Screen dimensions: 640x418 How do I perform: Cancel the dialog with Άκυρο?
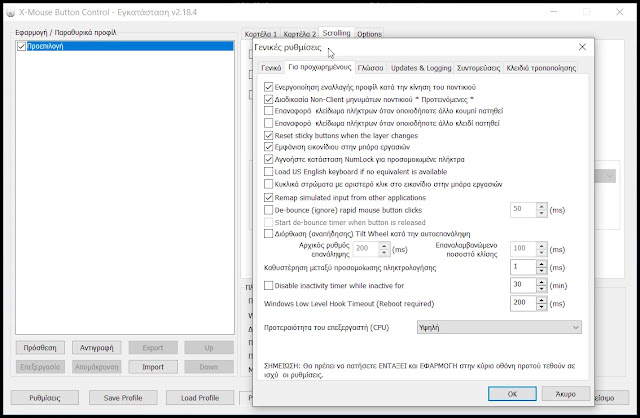(x=565, y=394)
